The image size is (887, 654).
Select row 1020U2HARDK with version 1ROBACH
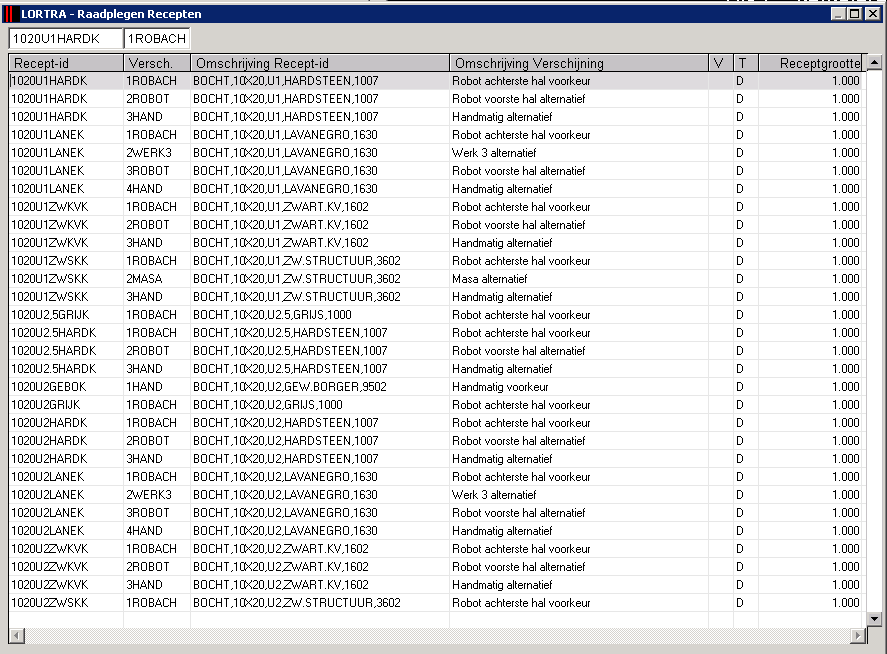click(x=438, y=423)
